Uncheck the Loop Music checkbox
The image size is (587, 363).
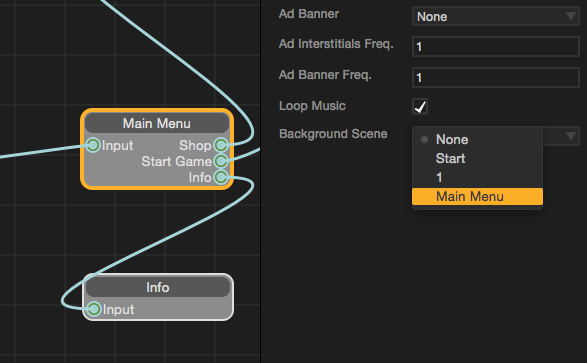(420, 107)
